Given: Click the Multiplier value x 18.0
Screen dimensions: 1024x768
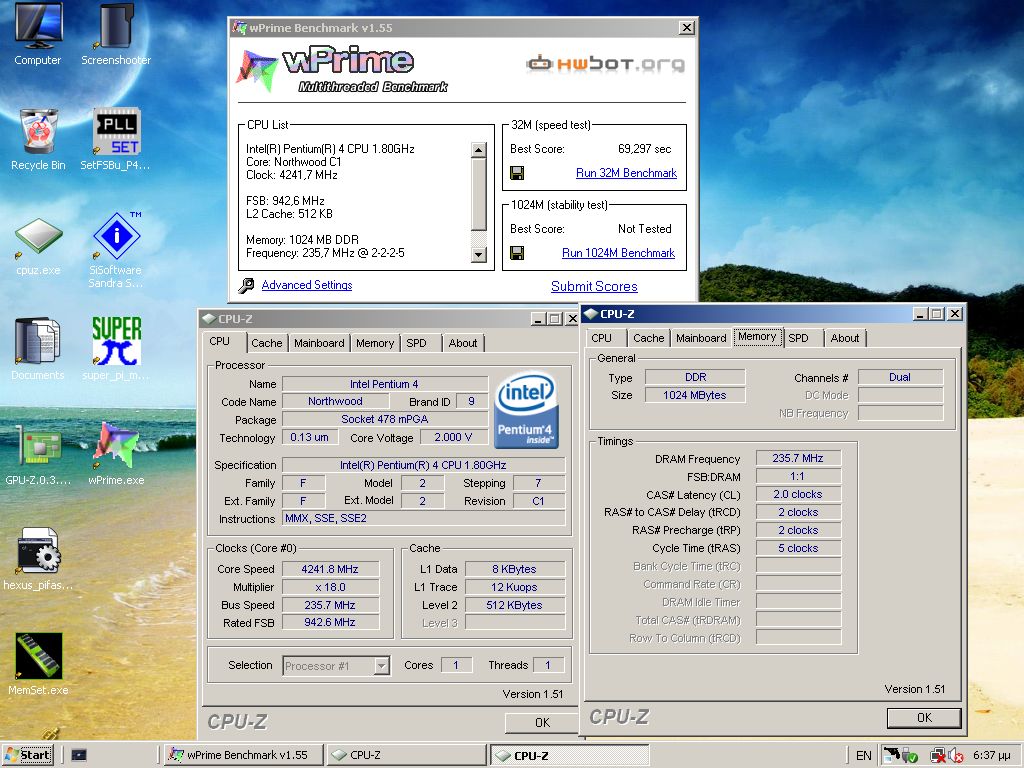Looking at the screenshot, I should tap(330, 587).
